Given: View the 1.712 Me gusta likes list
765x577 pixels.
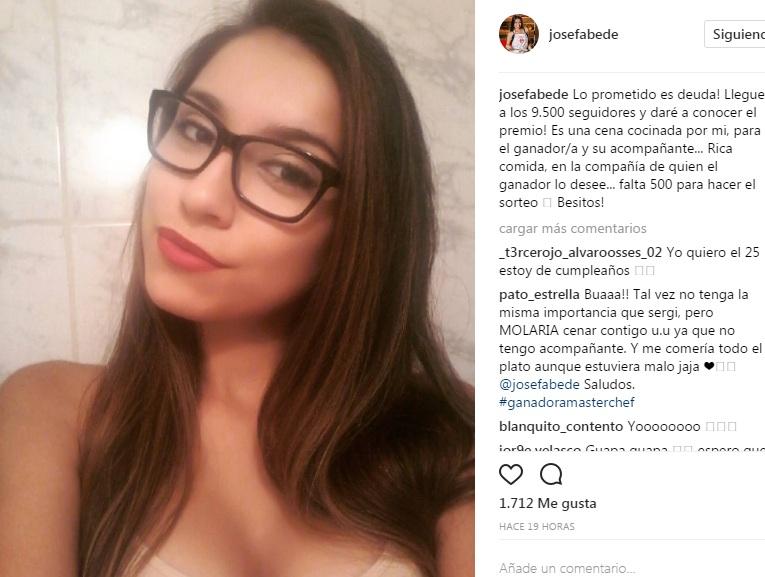Looking at the screenshot, I should point(547,503).
